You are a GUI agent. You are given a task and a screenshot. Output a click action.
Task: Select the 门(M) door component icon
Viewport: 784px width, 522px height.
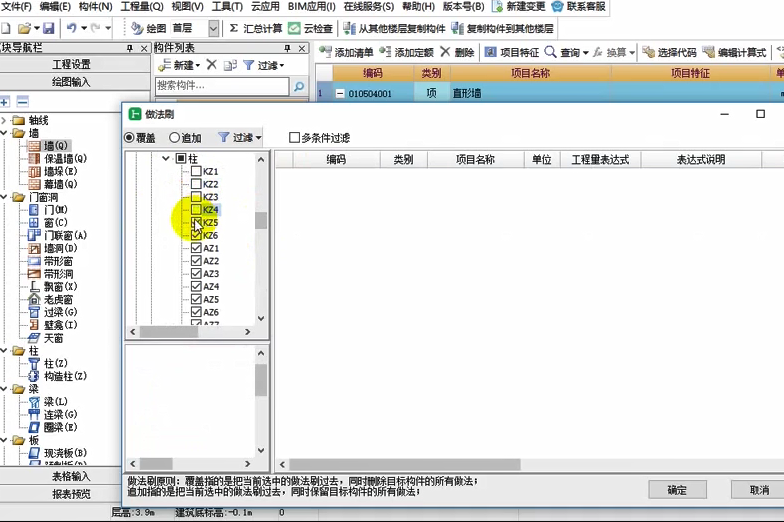35,210
